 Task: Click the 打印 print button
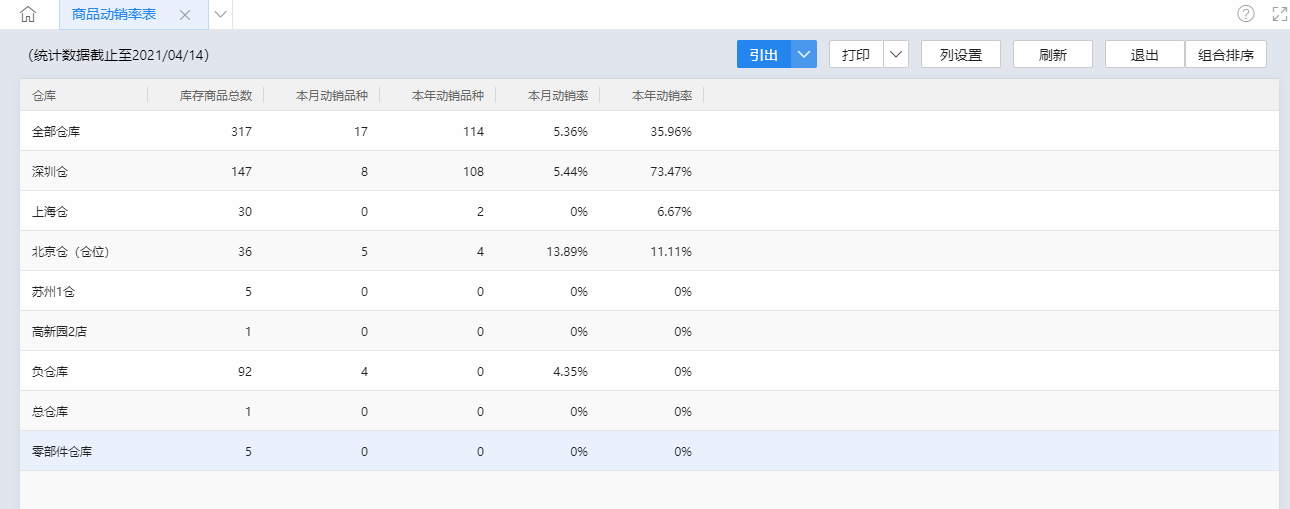click(x=856, y=55)
